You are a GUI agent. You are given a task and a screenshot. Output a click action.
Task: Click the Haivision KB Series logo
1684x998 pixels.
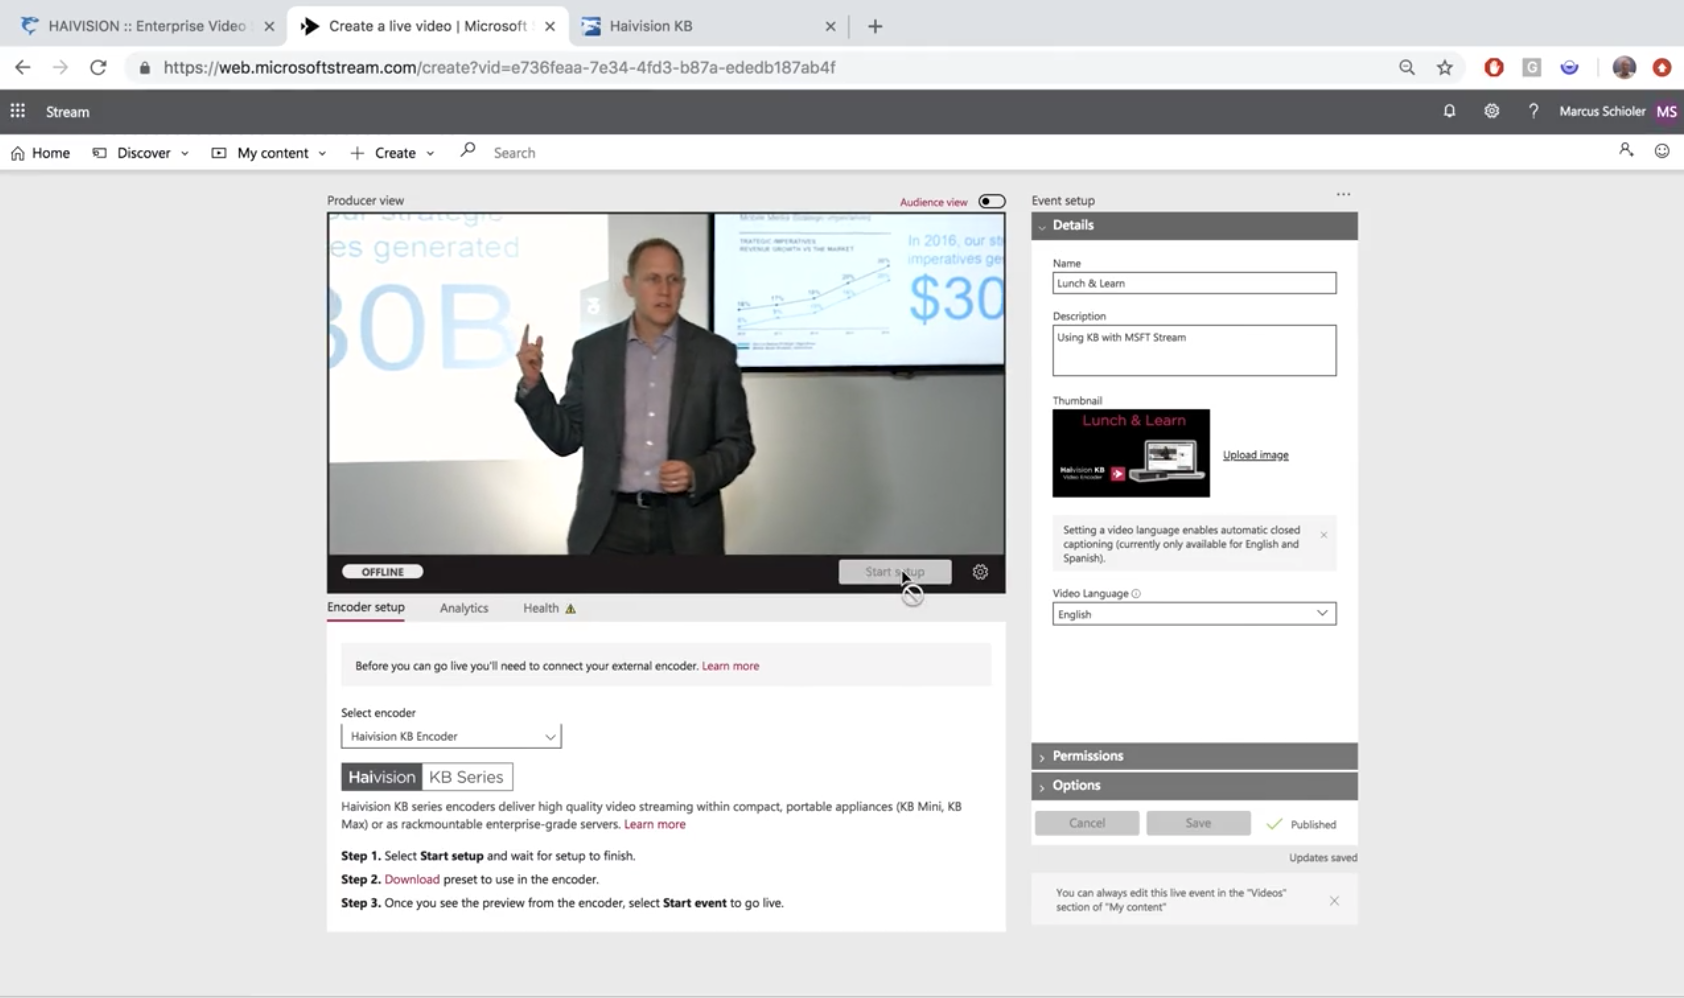tap(427, 777)
